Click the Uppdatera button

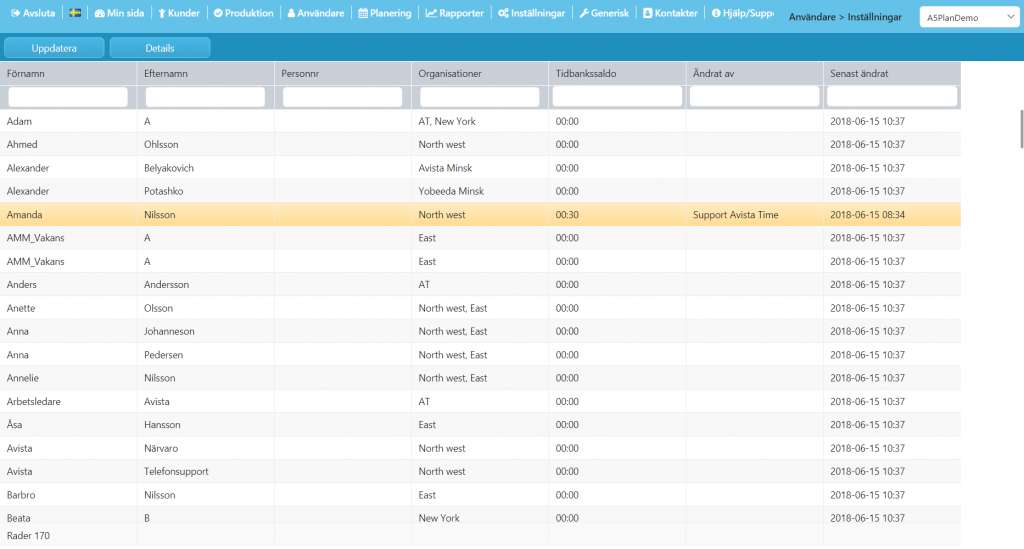(x=54, y=48)
